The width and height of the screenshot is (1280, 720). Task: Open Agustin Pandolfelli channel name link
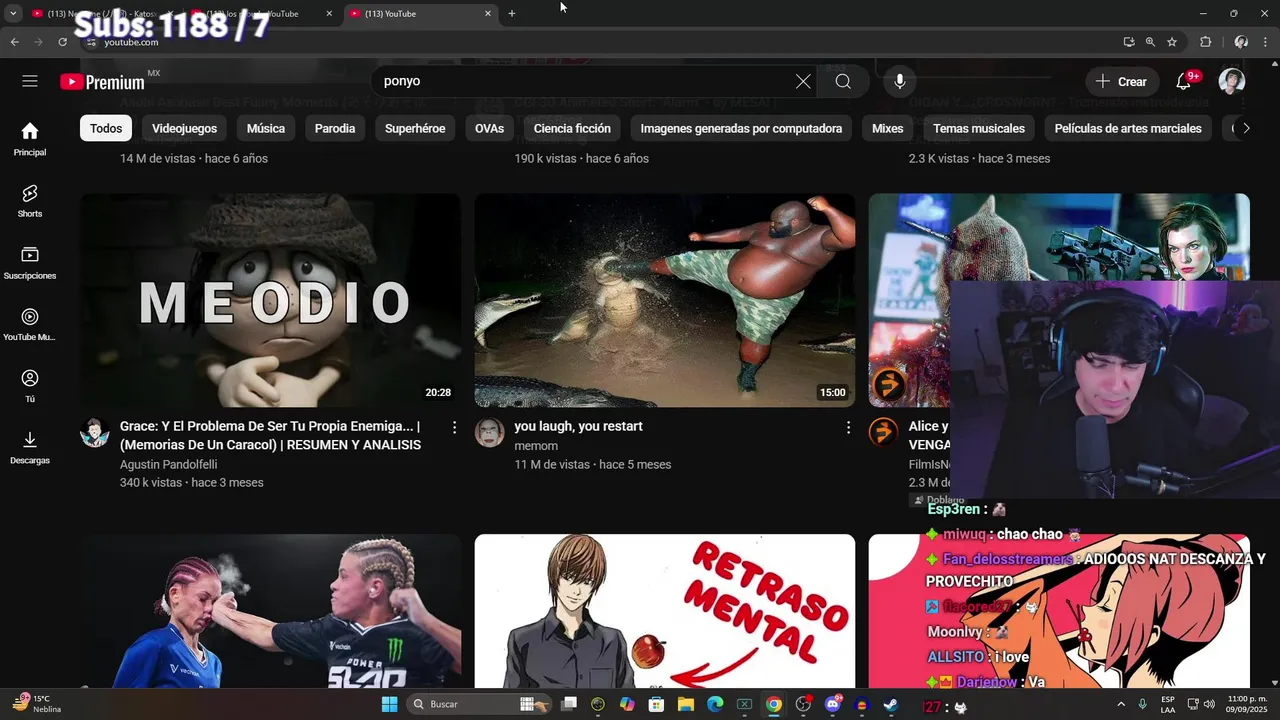click(x=168, y=464)
